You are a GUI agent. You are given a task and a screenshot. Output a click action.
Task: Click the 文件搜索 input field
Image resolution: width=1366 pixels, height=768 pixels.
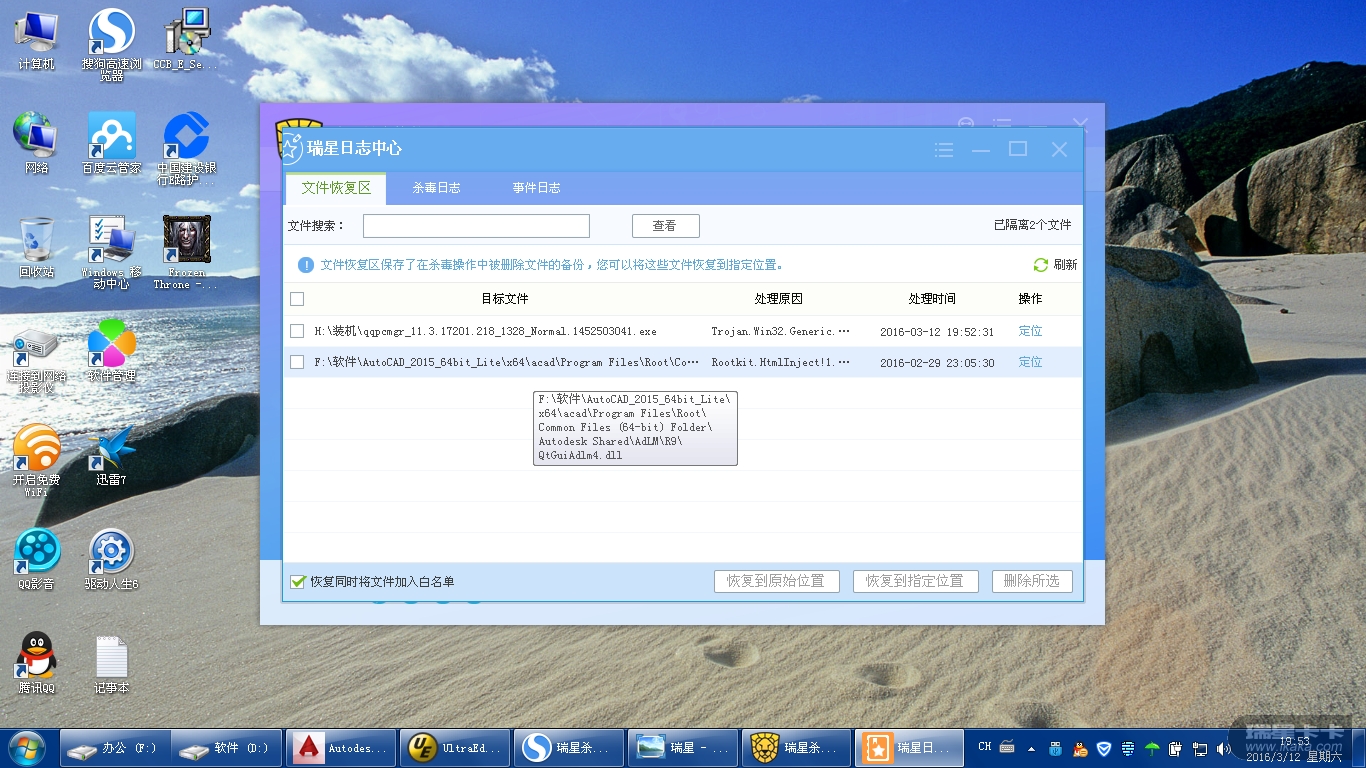click(476, 226)
